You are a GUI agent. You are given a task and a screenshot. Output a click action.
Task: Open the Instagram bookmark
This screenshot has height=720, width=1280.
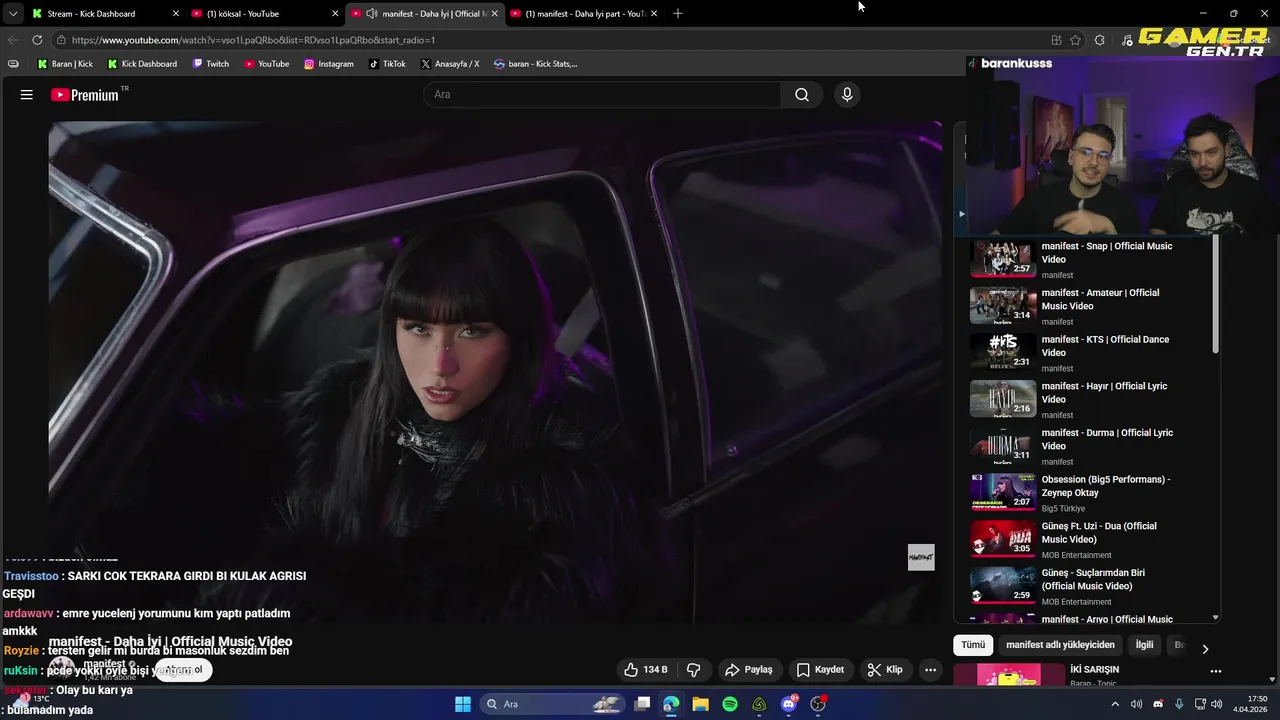pos(329,64)
